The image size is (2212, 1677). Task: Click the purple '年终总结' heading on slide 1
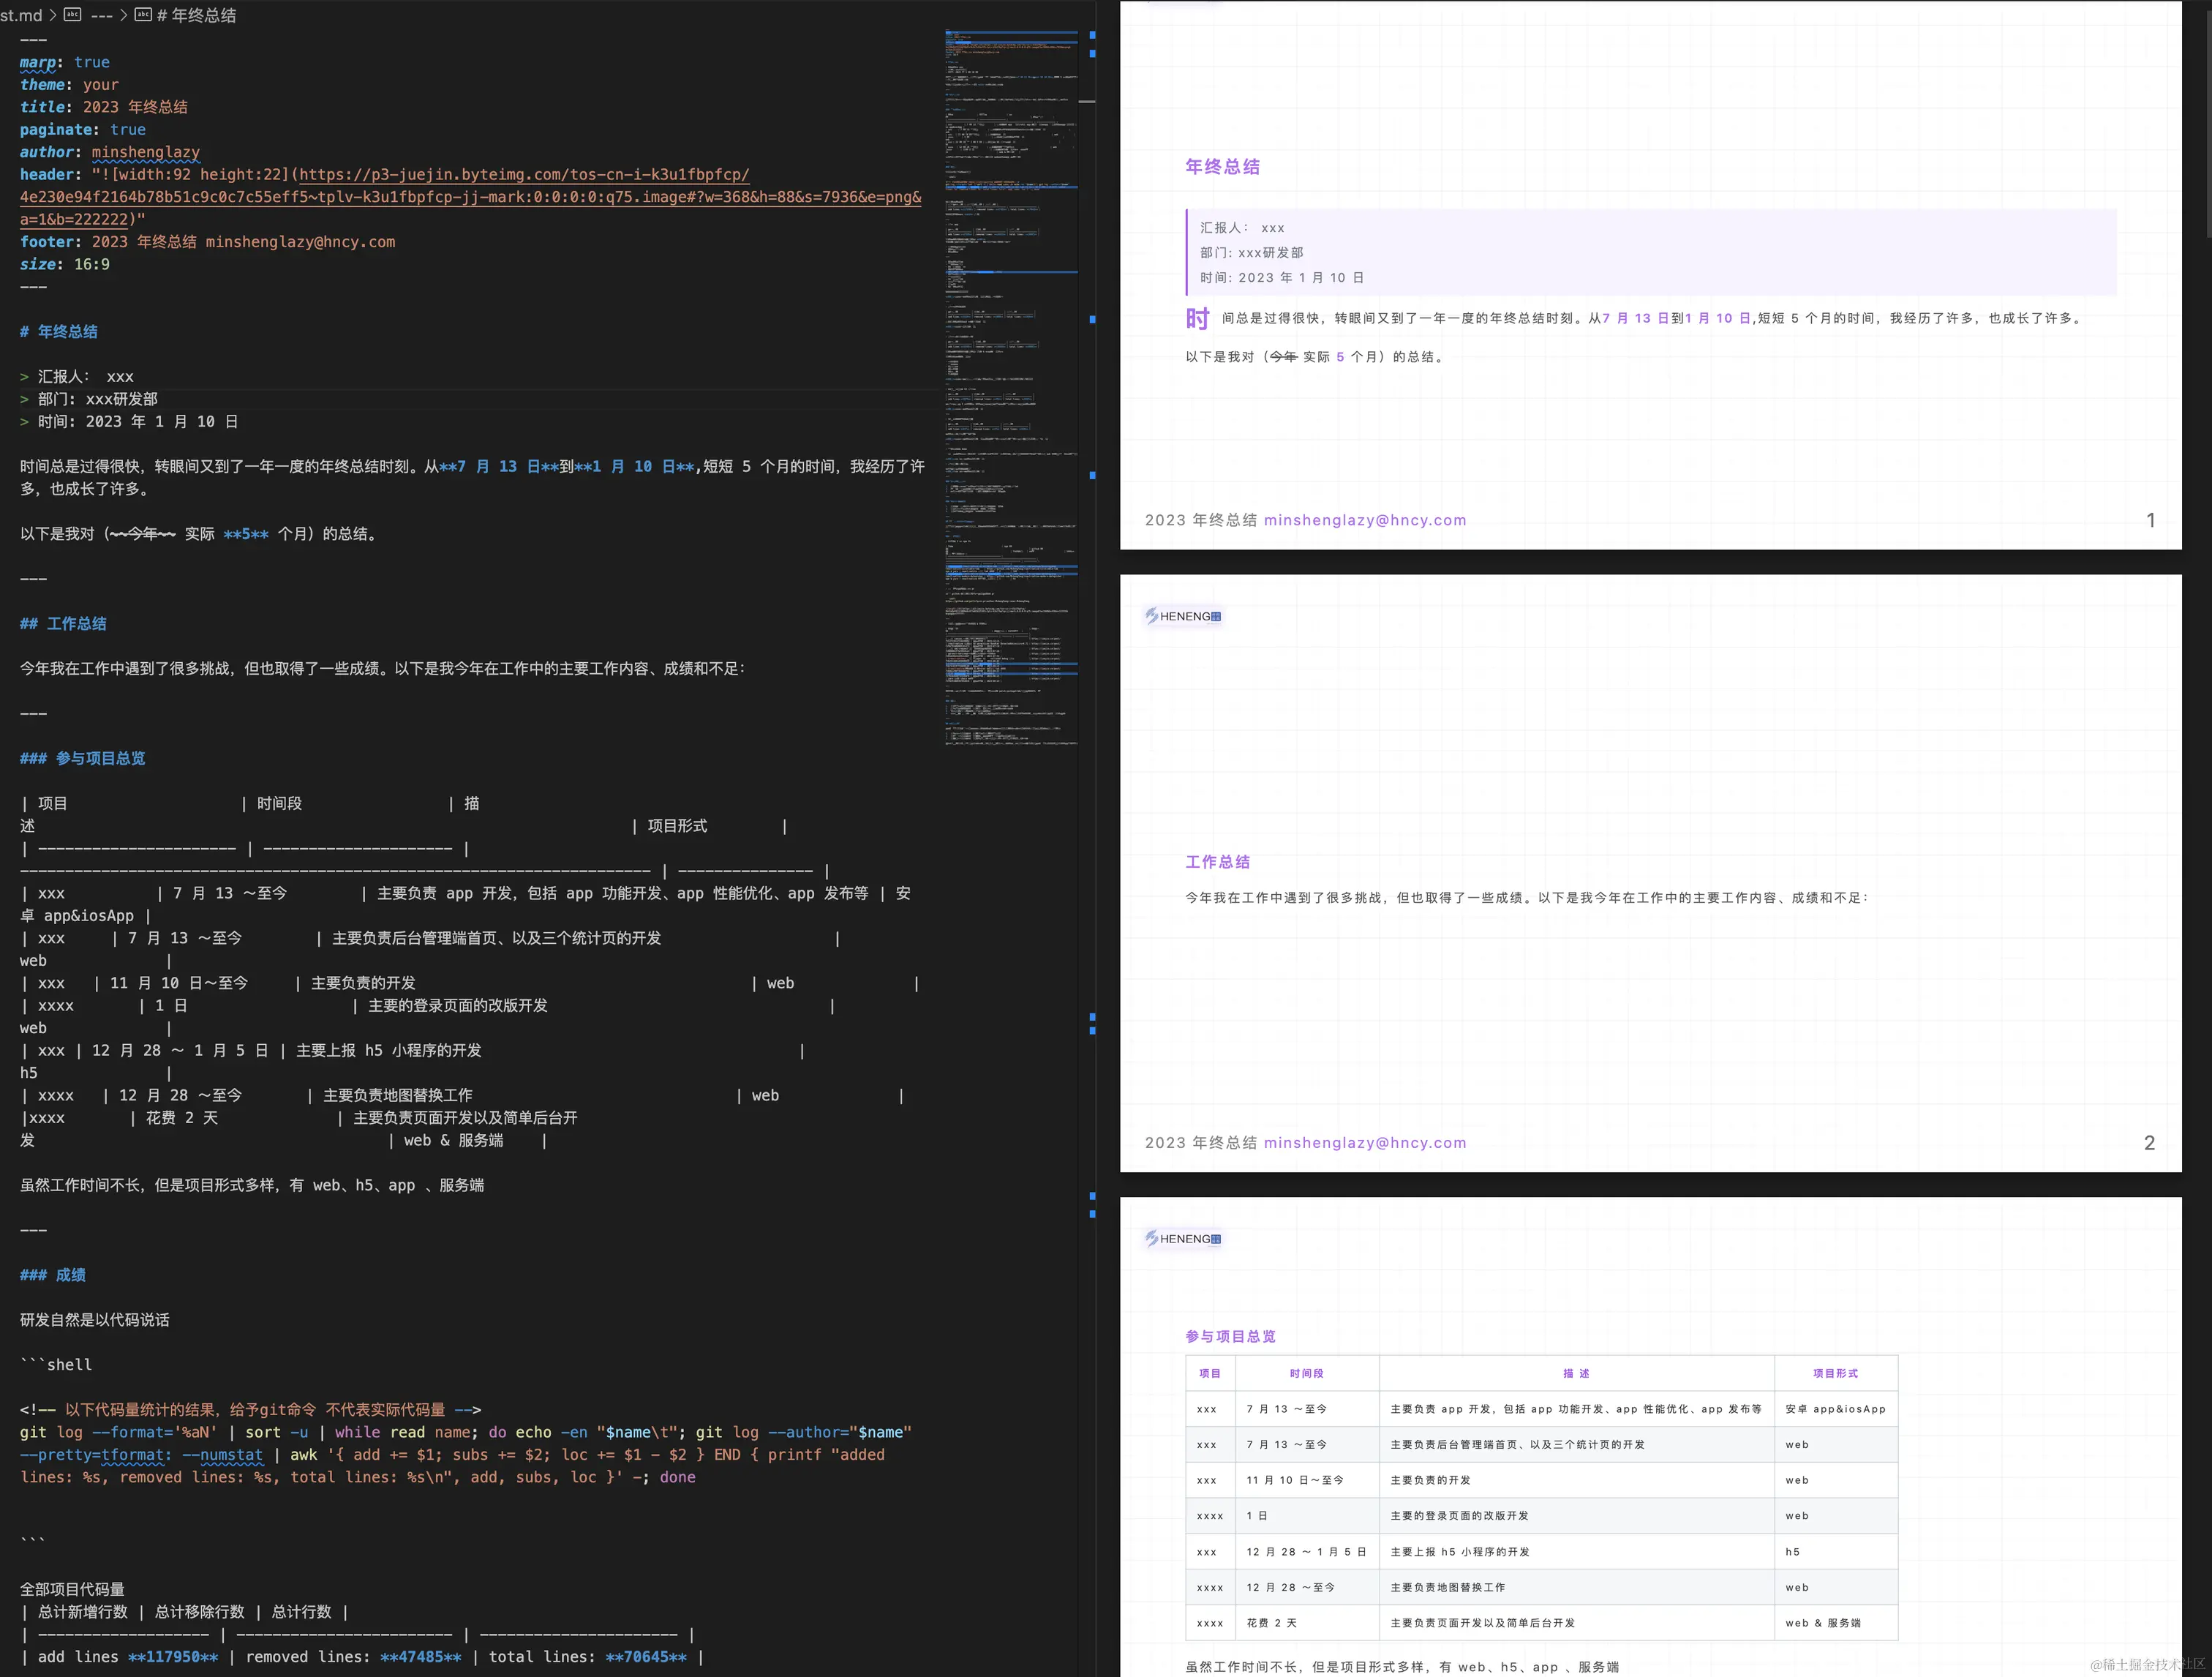tap(1222, 167)
